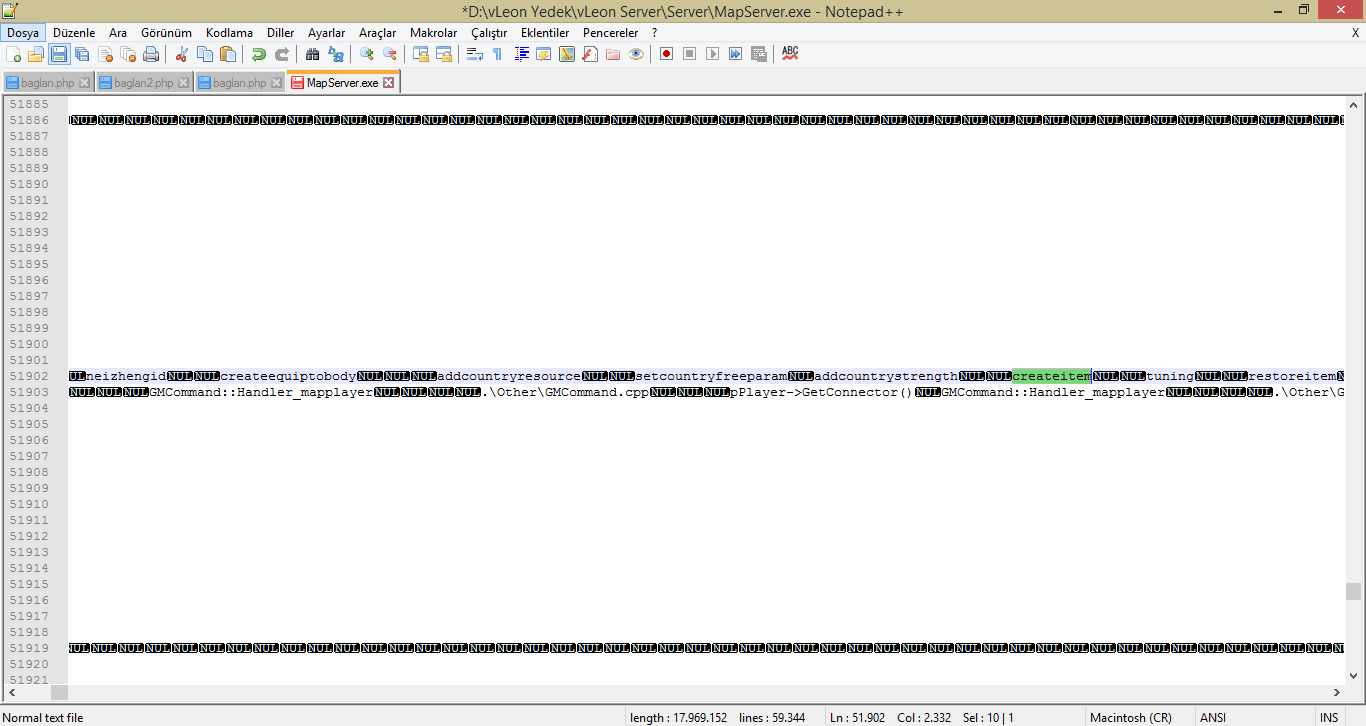Click the Paste toolbar icon
Image resolution: width=1366 pixels, height=726 pixels.
point(228,54)
